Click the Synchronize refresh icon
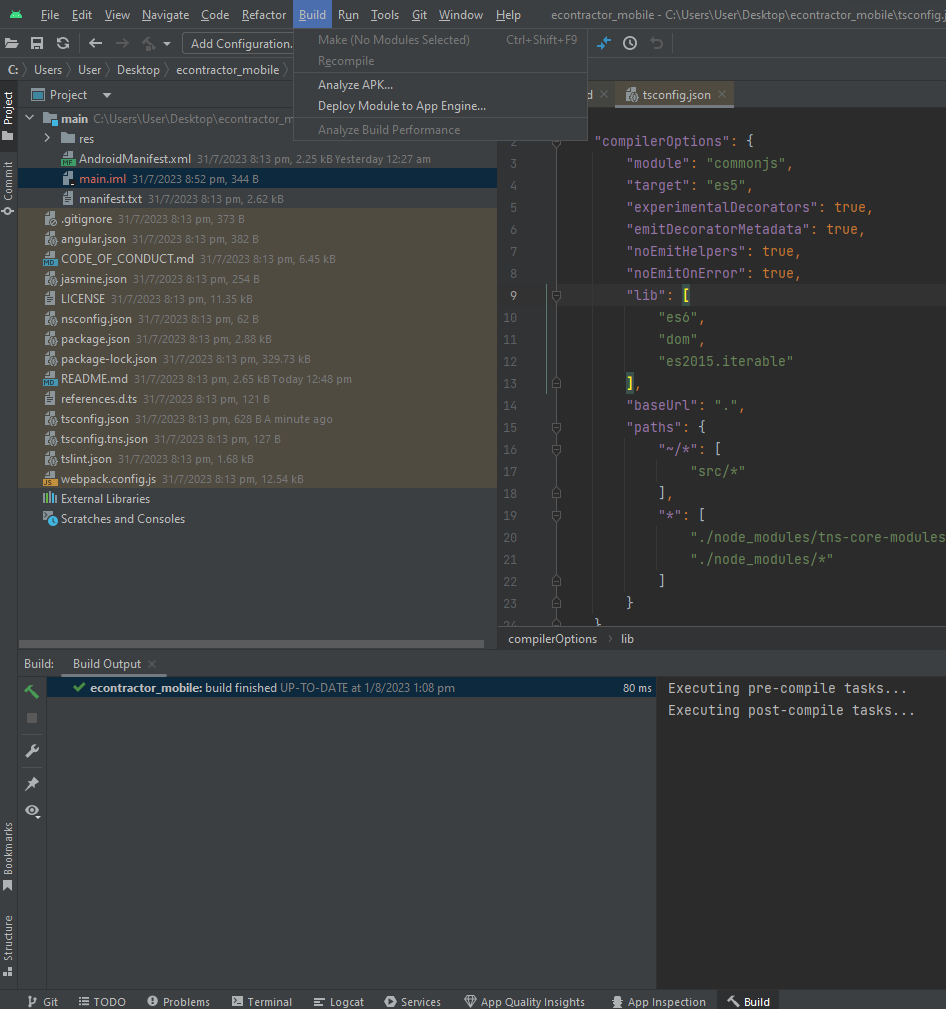Viewport: 946px width, 1009px height. pos(62,43)
